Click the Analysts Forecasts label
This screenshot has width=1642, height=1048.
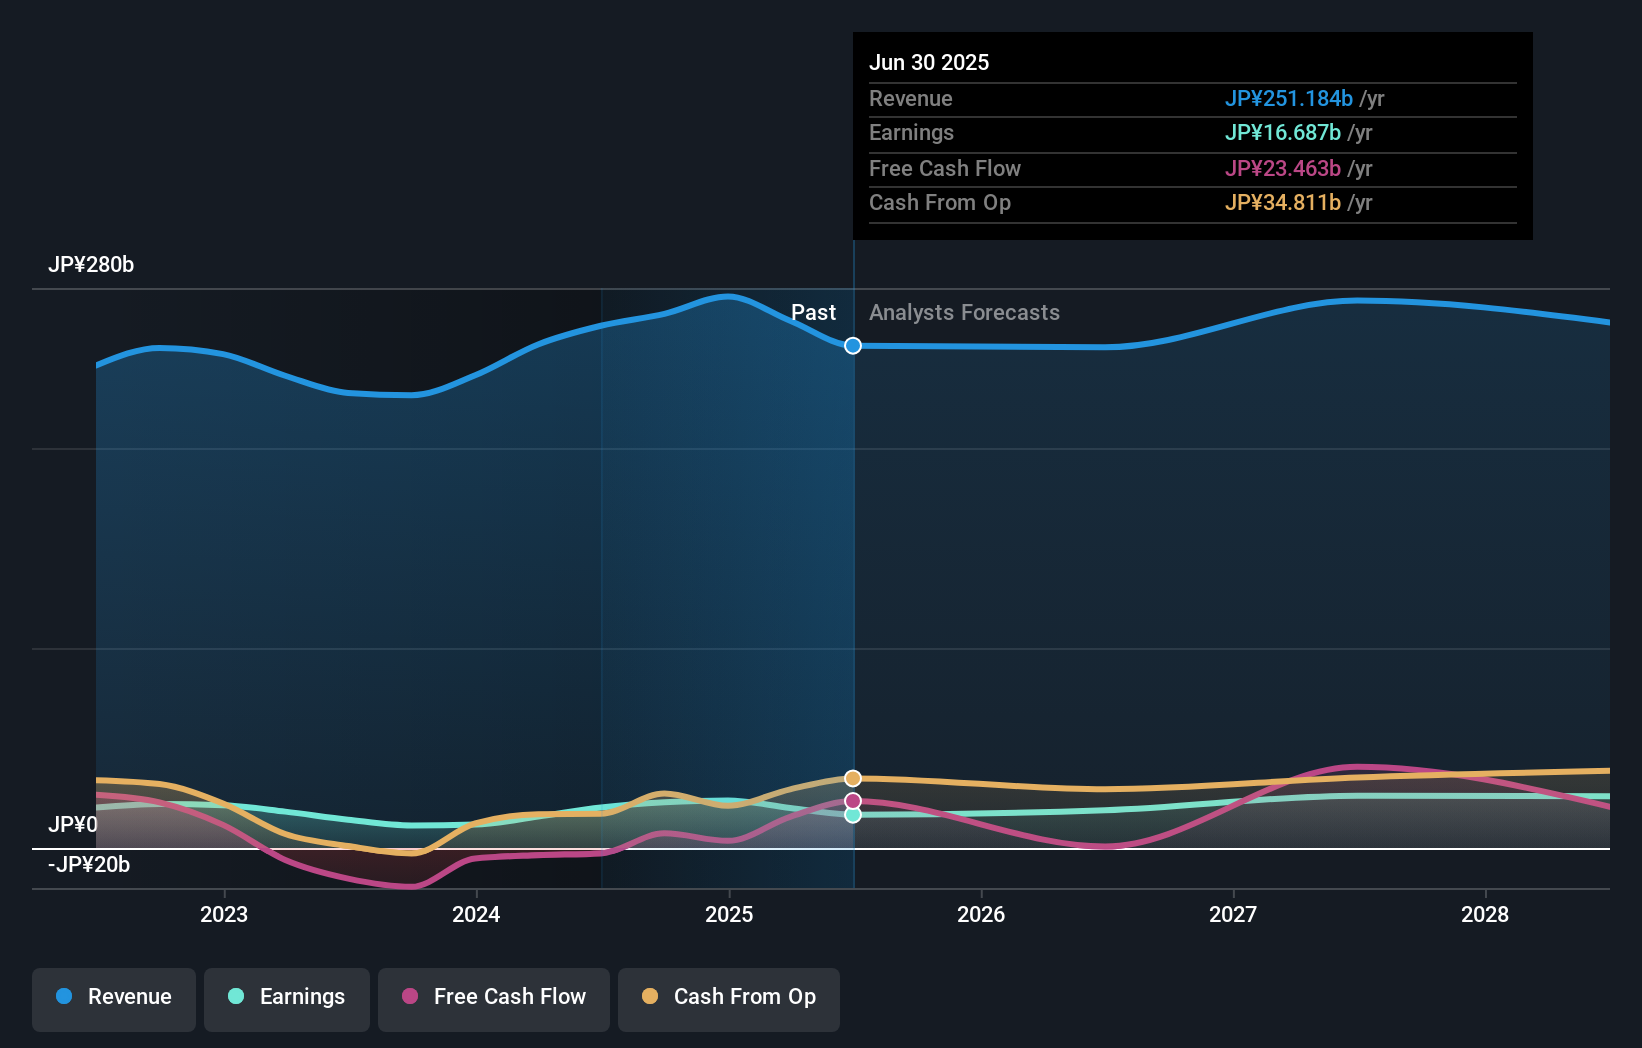(964, 313)
